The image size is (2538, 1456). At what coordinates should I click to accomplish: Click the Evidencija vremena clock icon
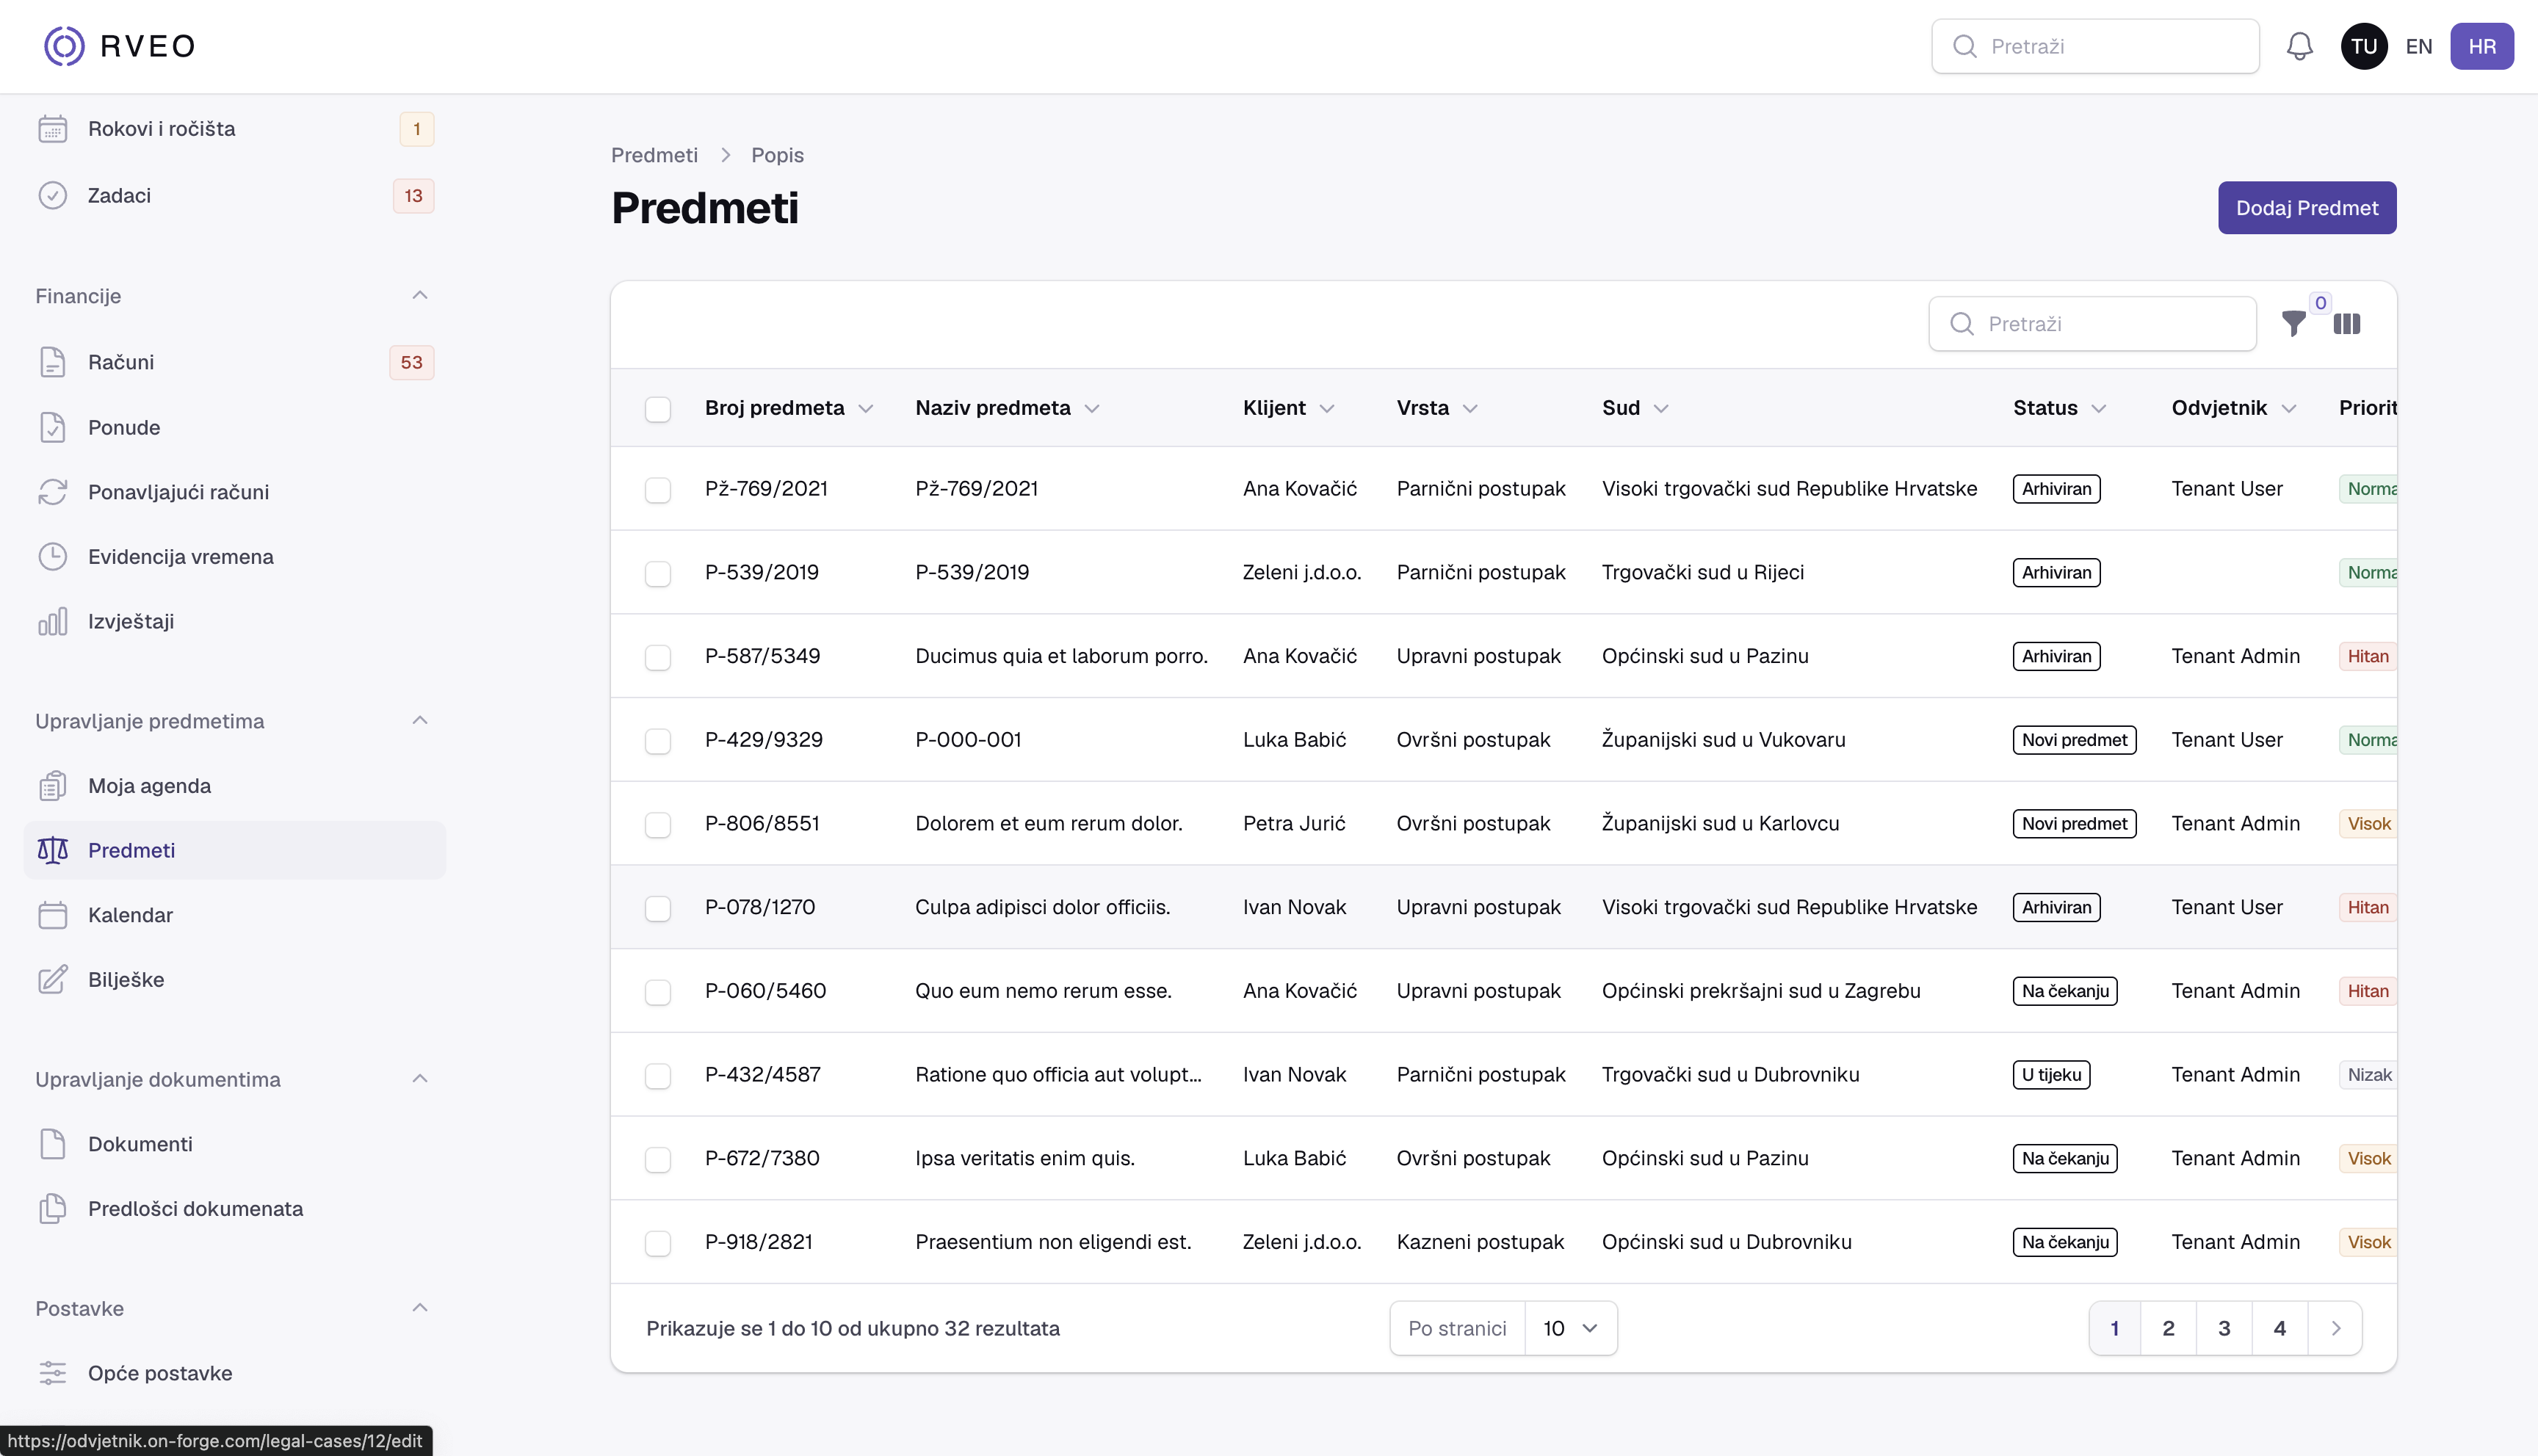[x=53, y=556]
